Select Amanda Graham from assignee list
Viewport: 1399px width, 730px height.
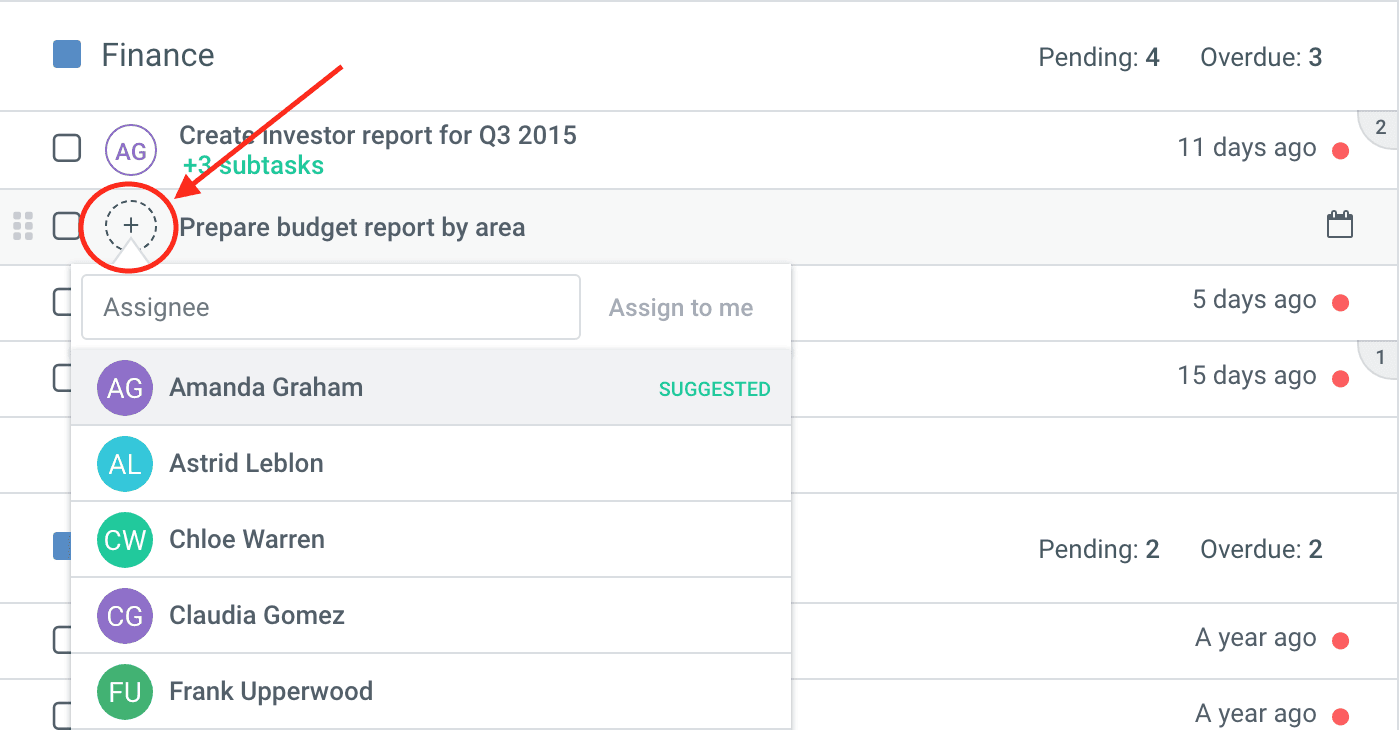pos(266,388)
